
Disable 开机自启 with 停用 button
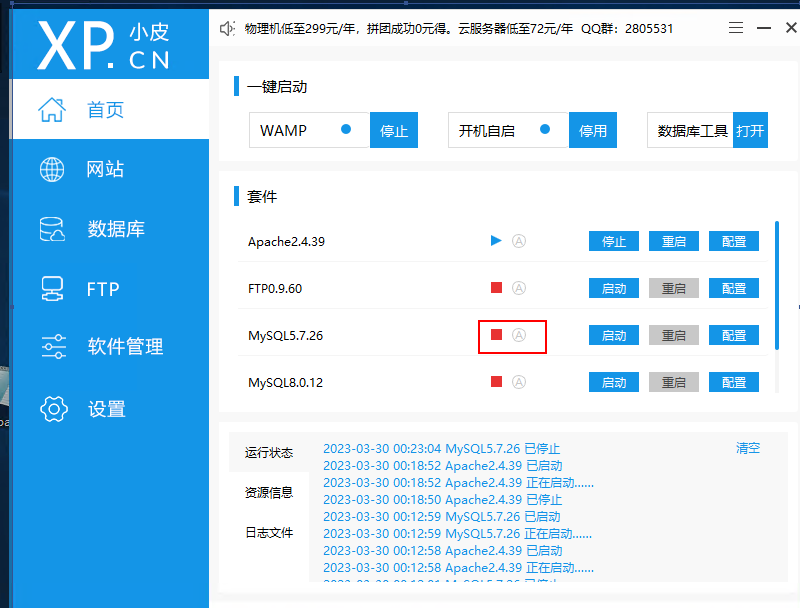point(593,130)
